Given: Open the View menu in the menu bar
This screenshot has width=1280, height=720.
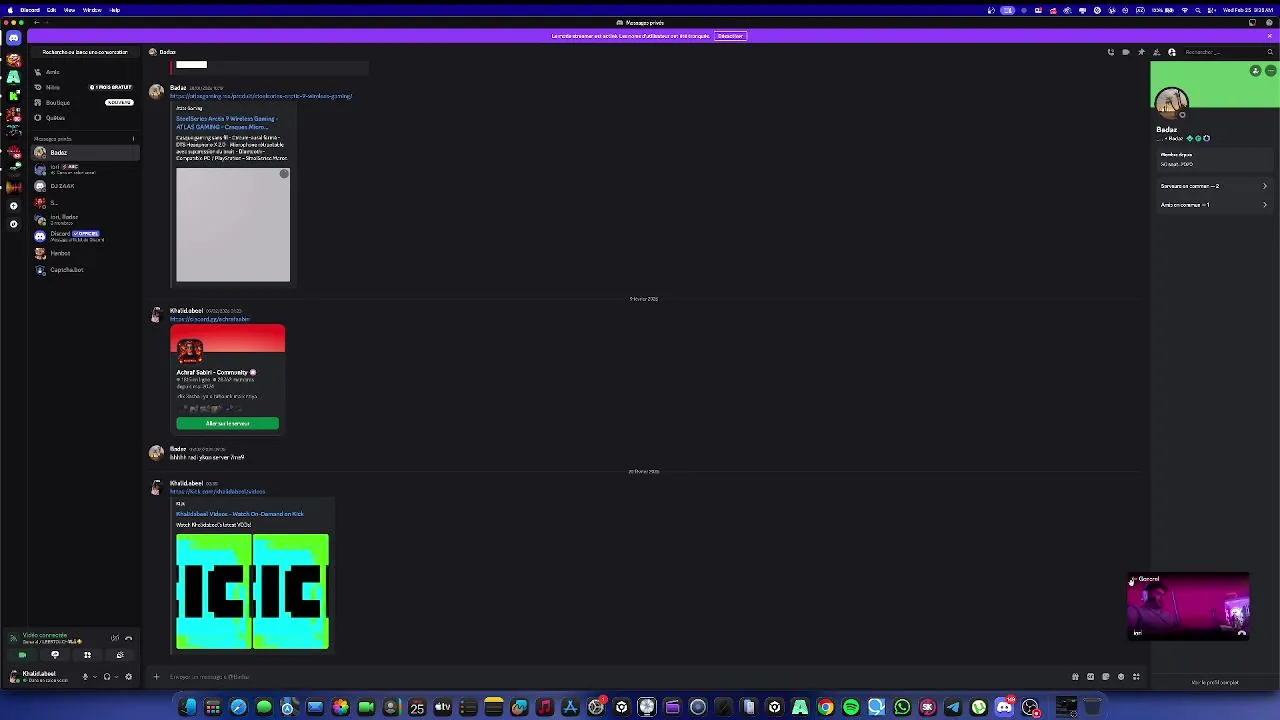Looking at the screenshot, I should tap(70, 10).
